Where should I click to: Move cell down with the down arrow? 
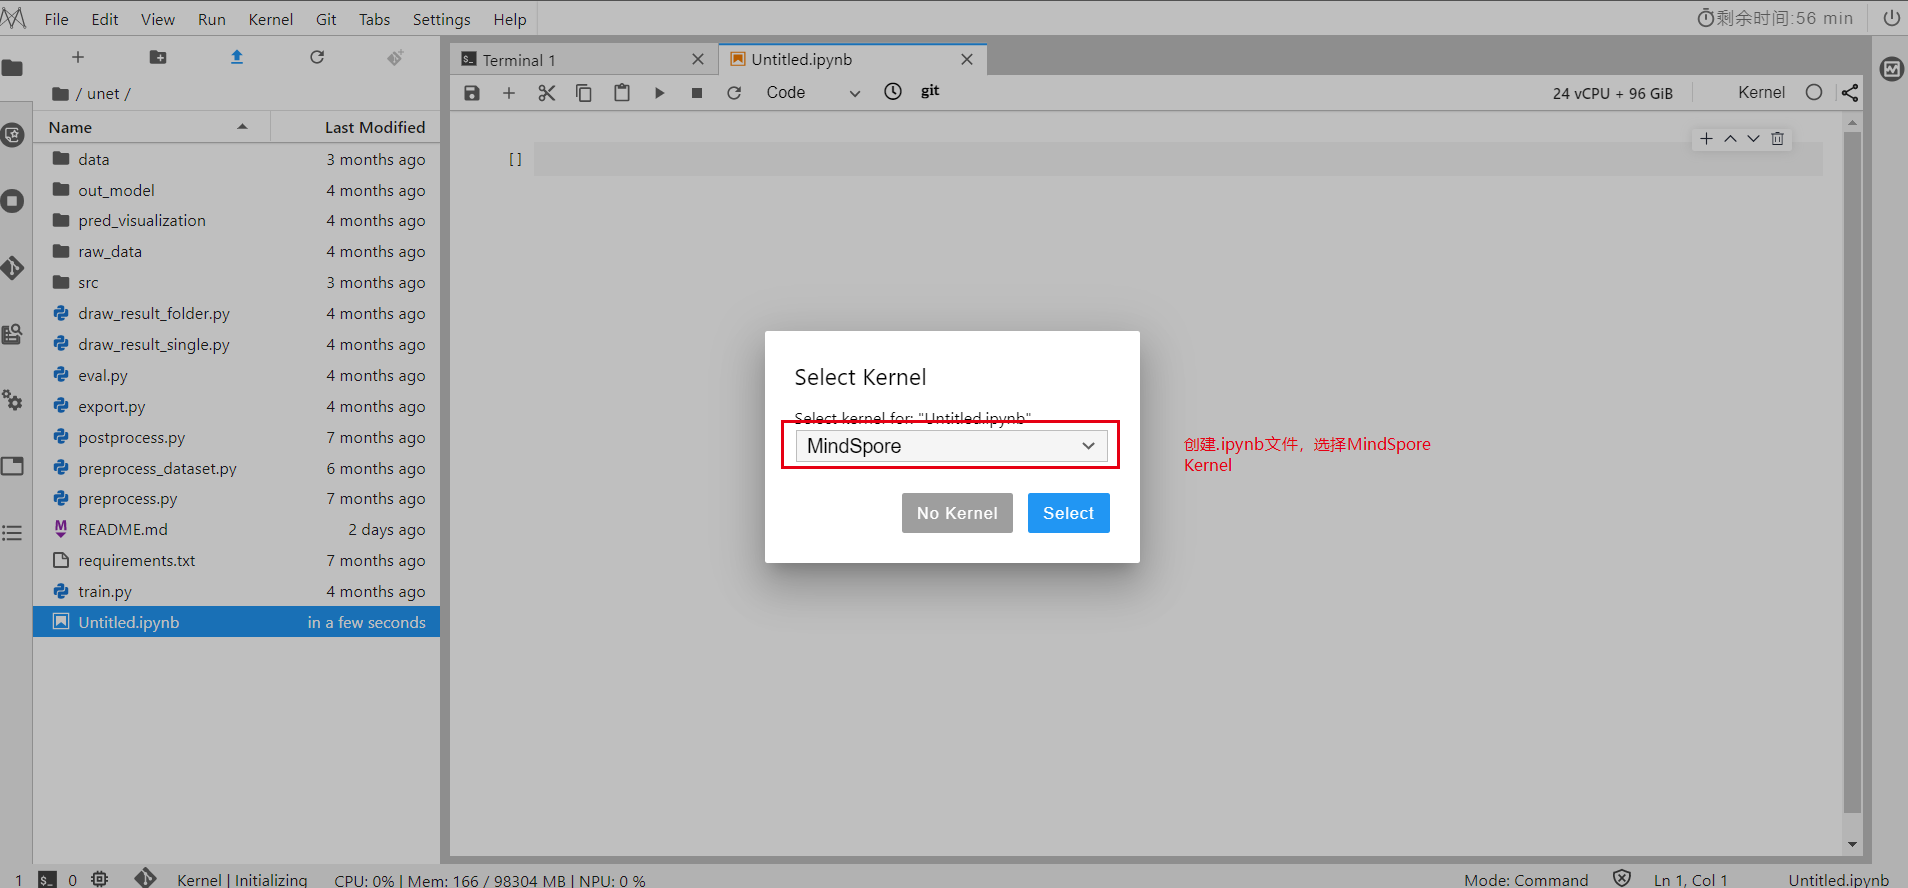[x=1753, y=139]
